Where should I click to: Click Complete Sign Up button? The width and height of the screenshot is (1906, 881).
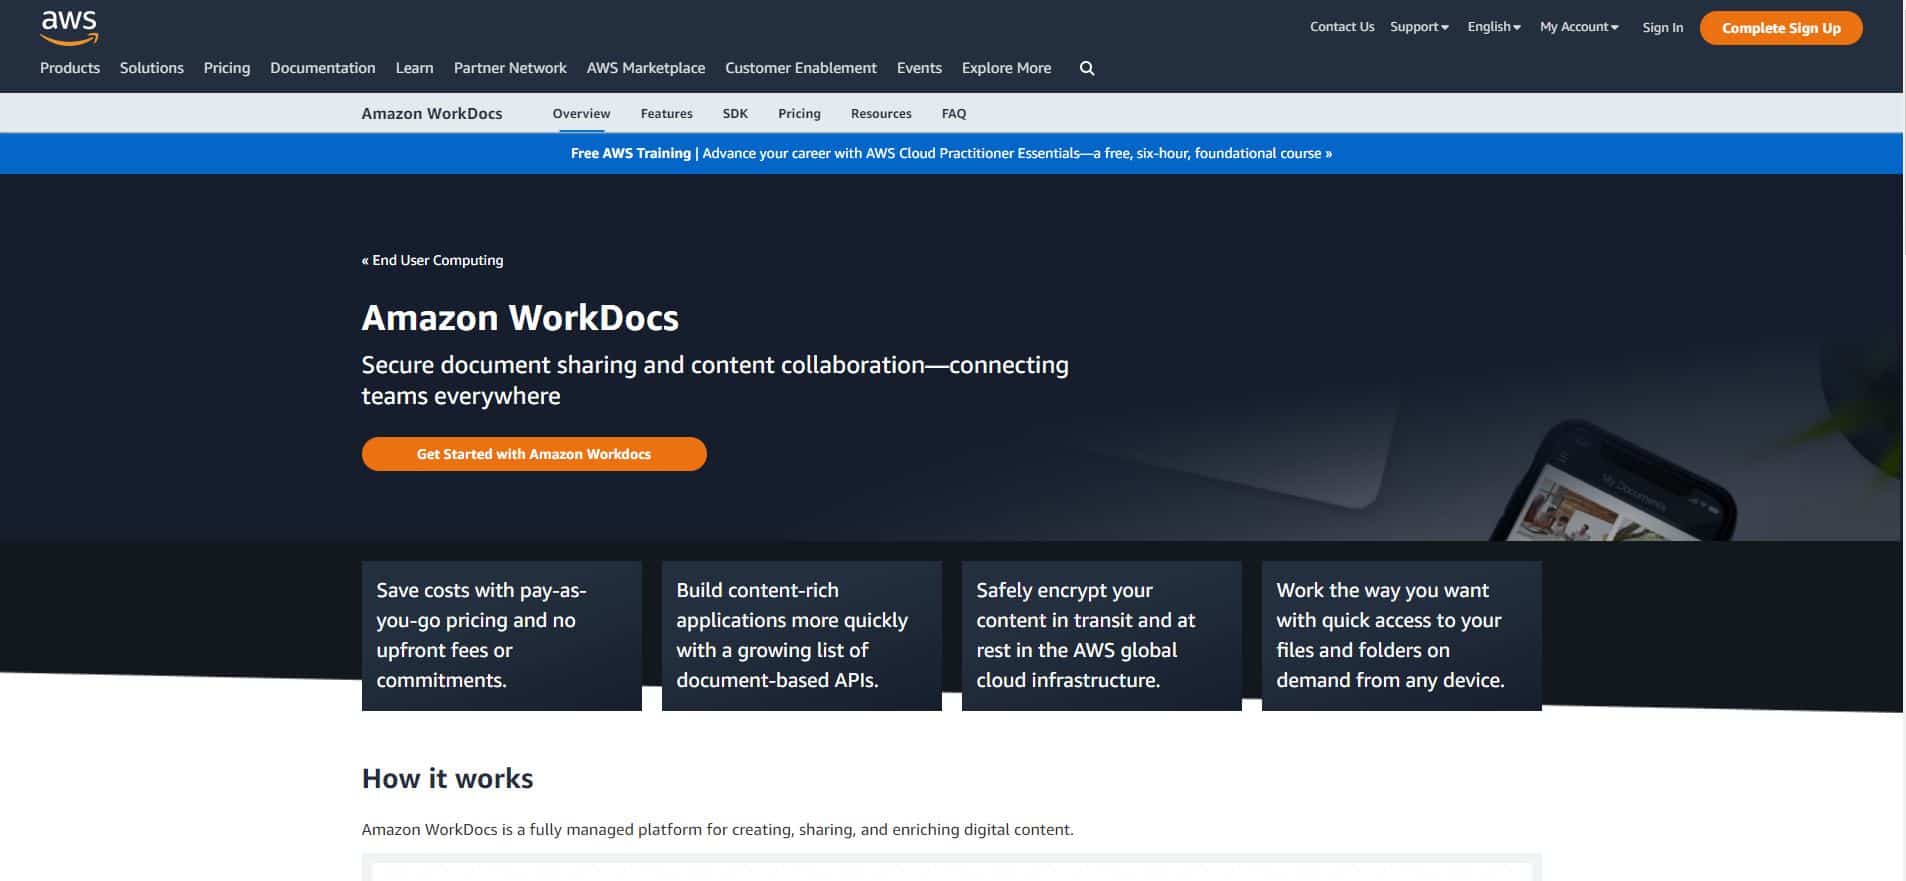click(1781, 28)
